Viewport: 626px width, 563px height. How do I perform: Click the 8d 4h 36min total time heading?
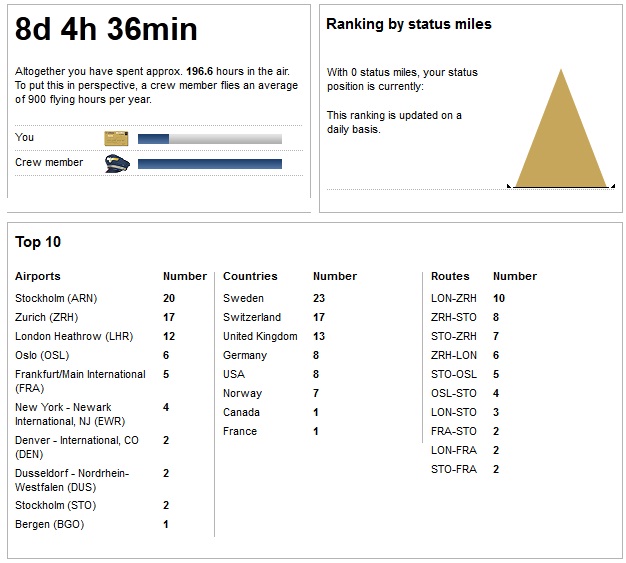[x=106, y=30]
